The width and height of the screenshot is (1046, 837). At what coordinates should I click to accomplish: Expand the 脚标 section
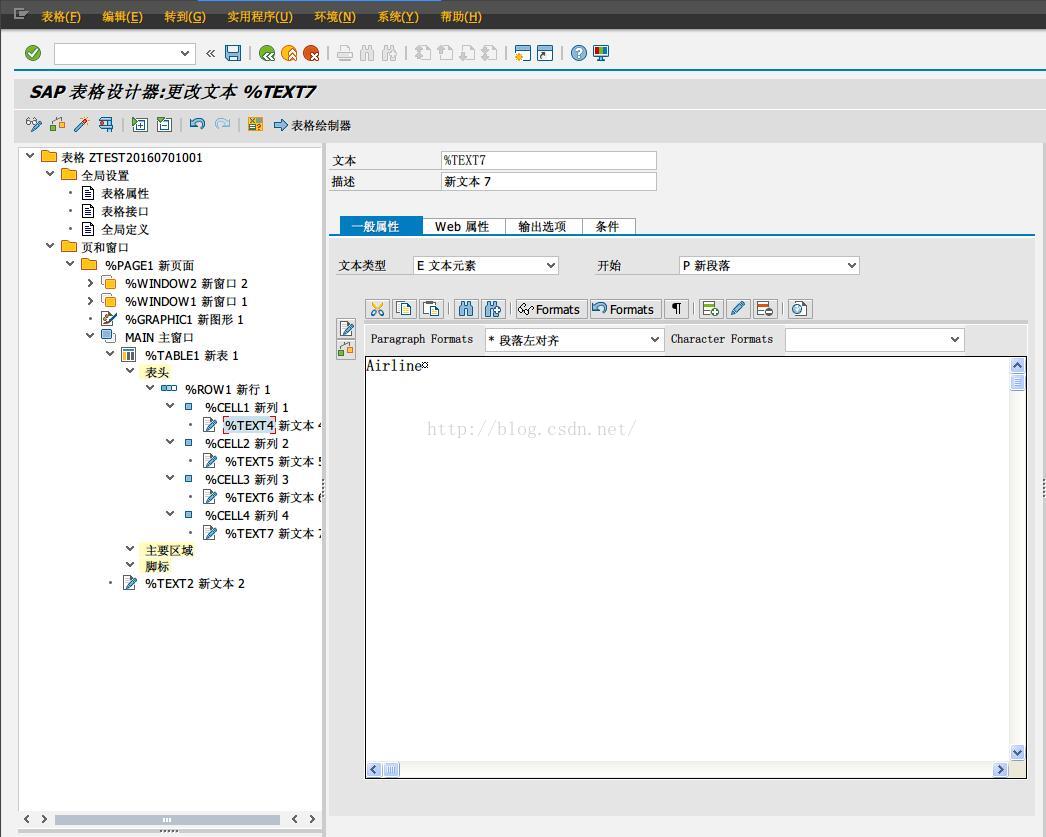point(130,565)
